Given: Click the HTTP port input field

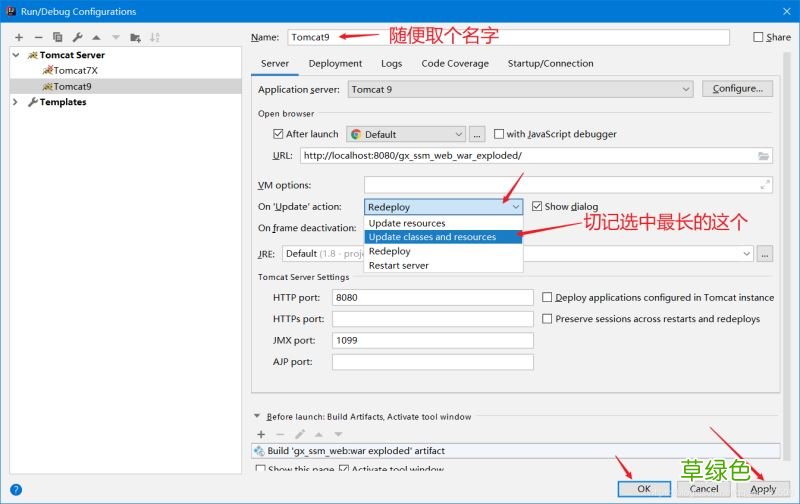Looking at the screenshot, I should tap(432, 298).
